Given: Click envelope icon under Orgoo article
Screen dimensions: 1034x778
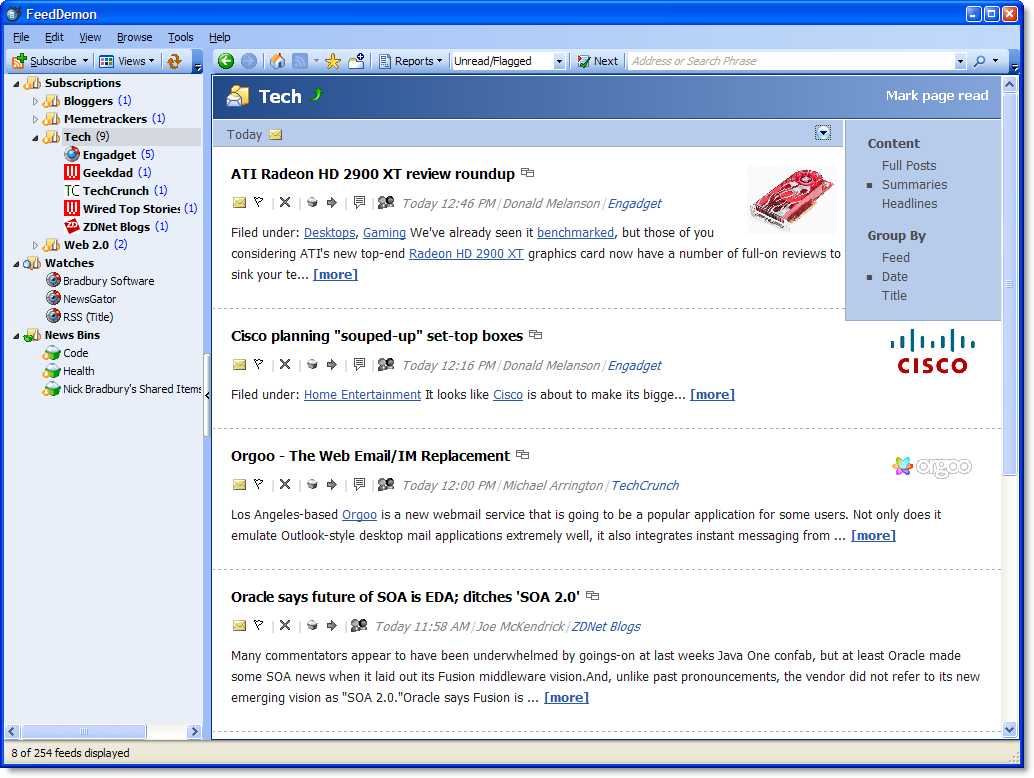Looking at the screenshot, I should click(239, 485).
